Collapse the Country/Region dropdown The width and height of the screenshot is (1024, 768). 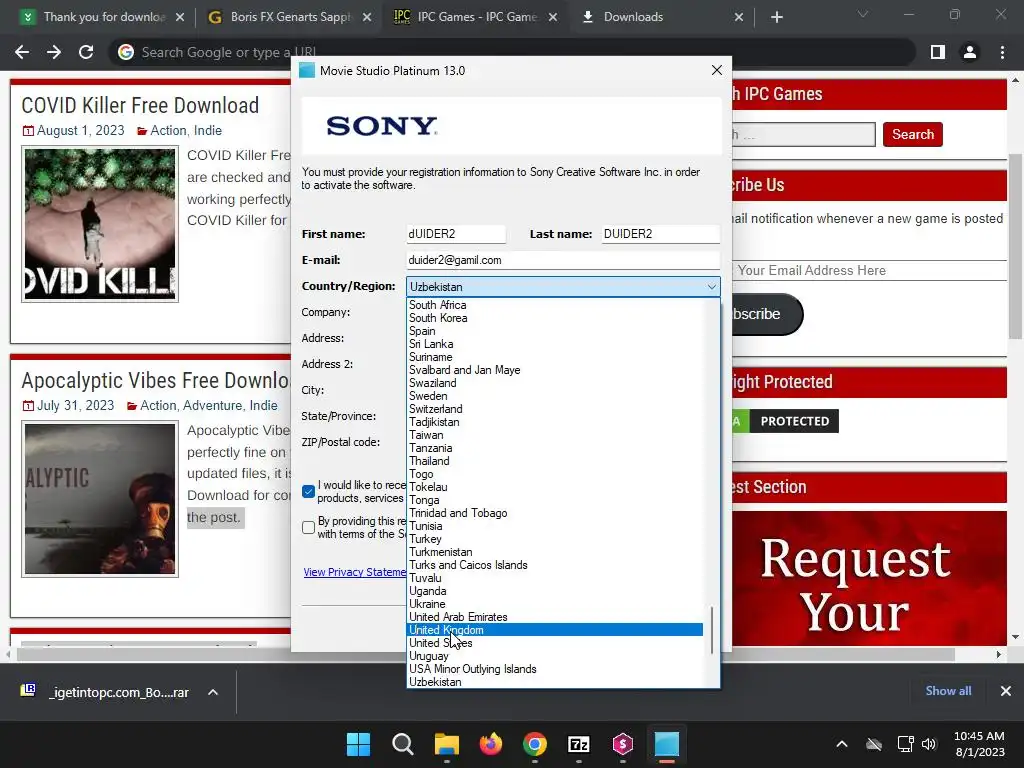711,287
